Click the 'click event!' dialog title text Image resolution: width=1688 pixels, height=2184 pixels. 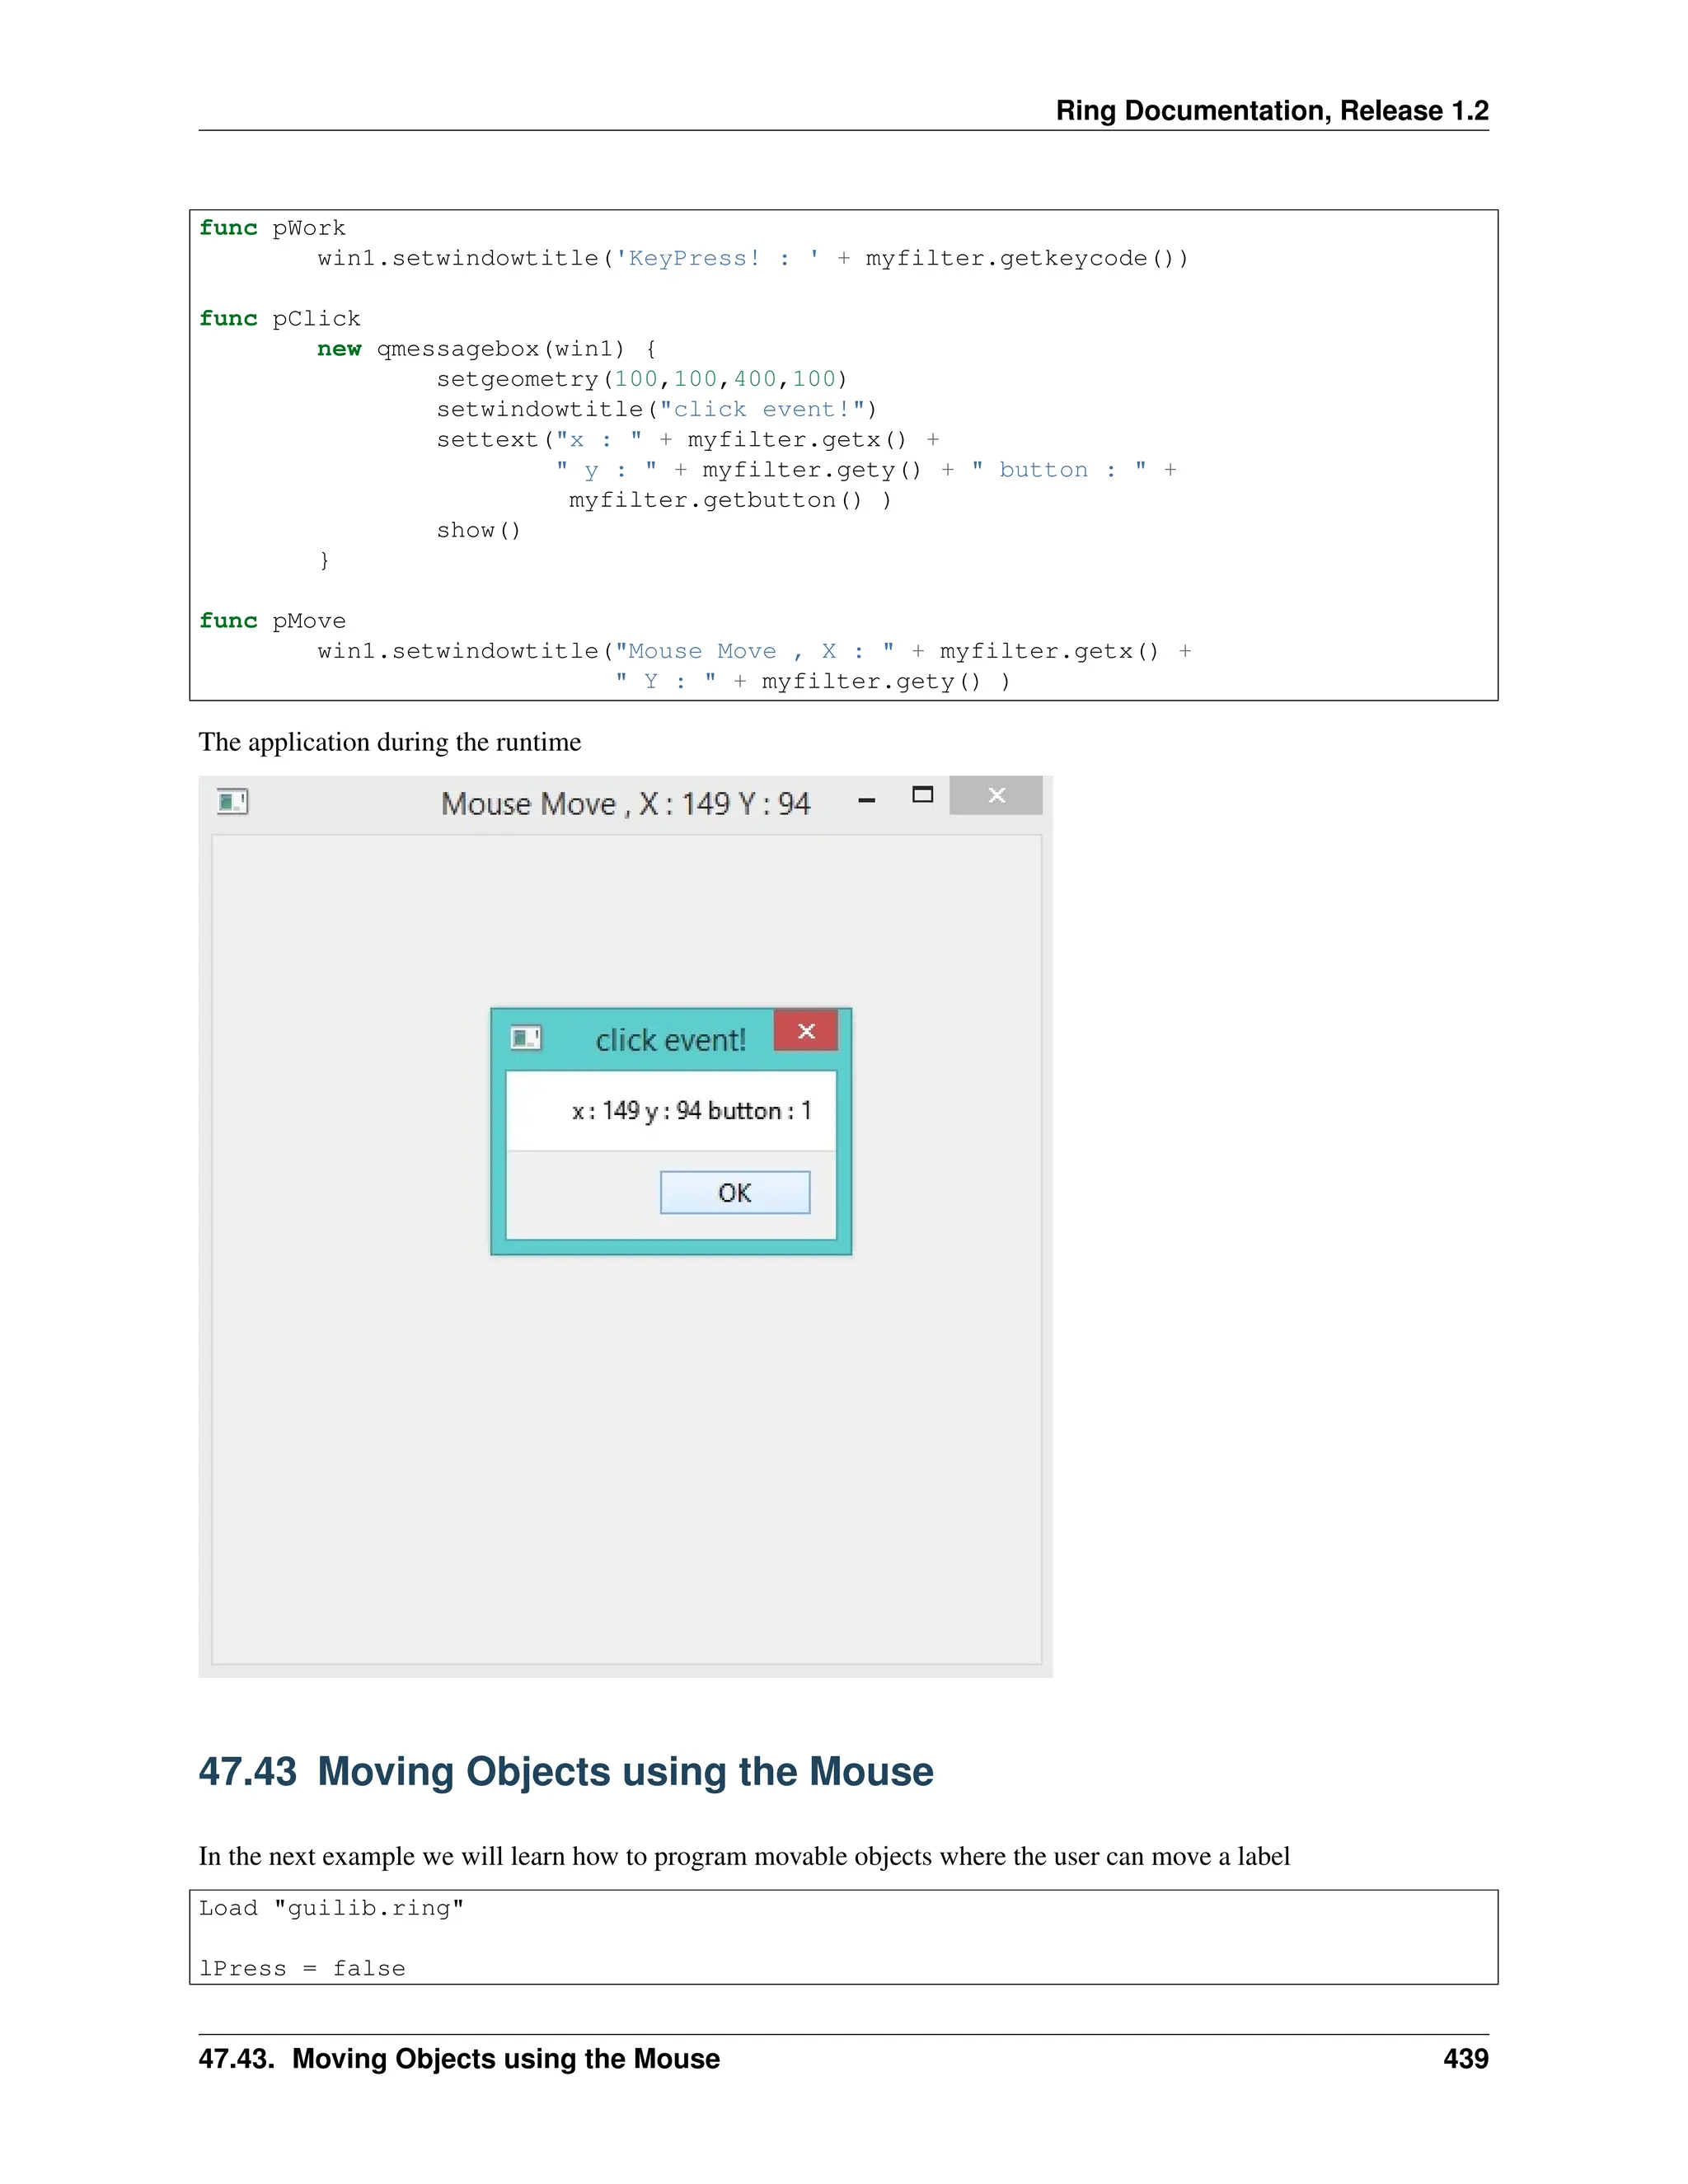tap(670, 1041)
